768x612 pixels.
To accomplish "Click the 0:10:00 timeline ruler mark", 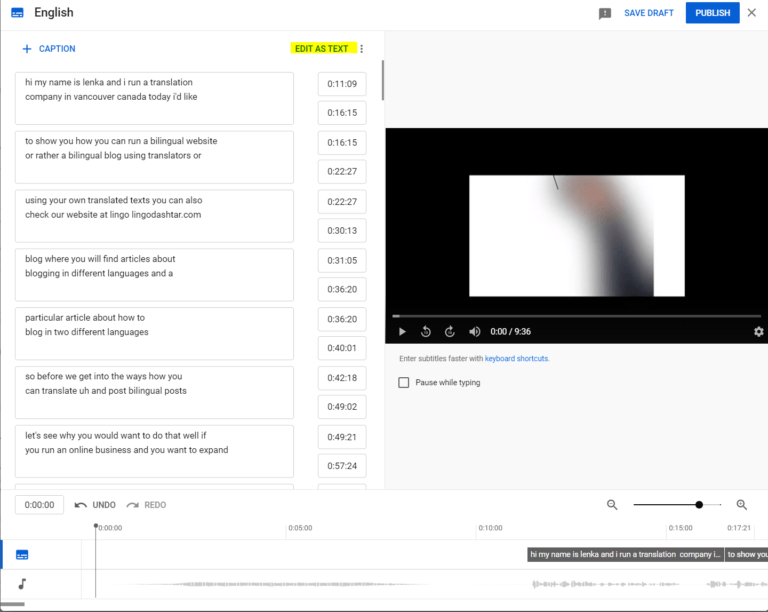I will click(x=490, y=528).
